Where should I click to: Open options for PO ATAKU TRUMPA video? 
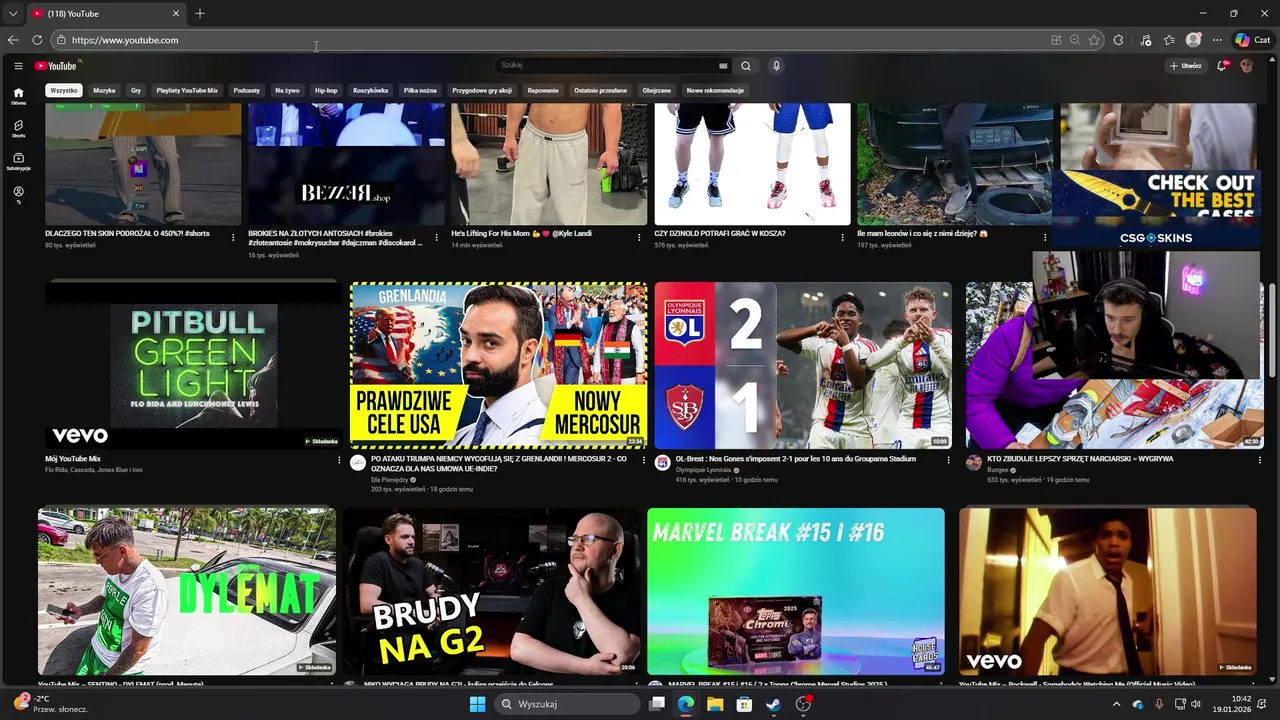click(644, 460)
